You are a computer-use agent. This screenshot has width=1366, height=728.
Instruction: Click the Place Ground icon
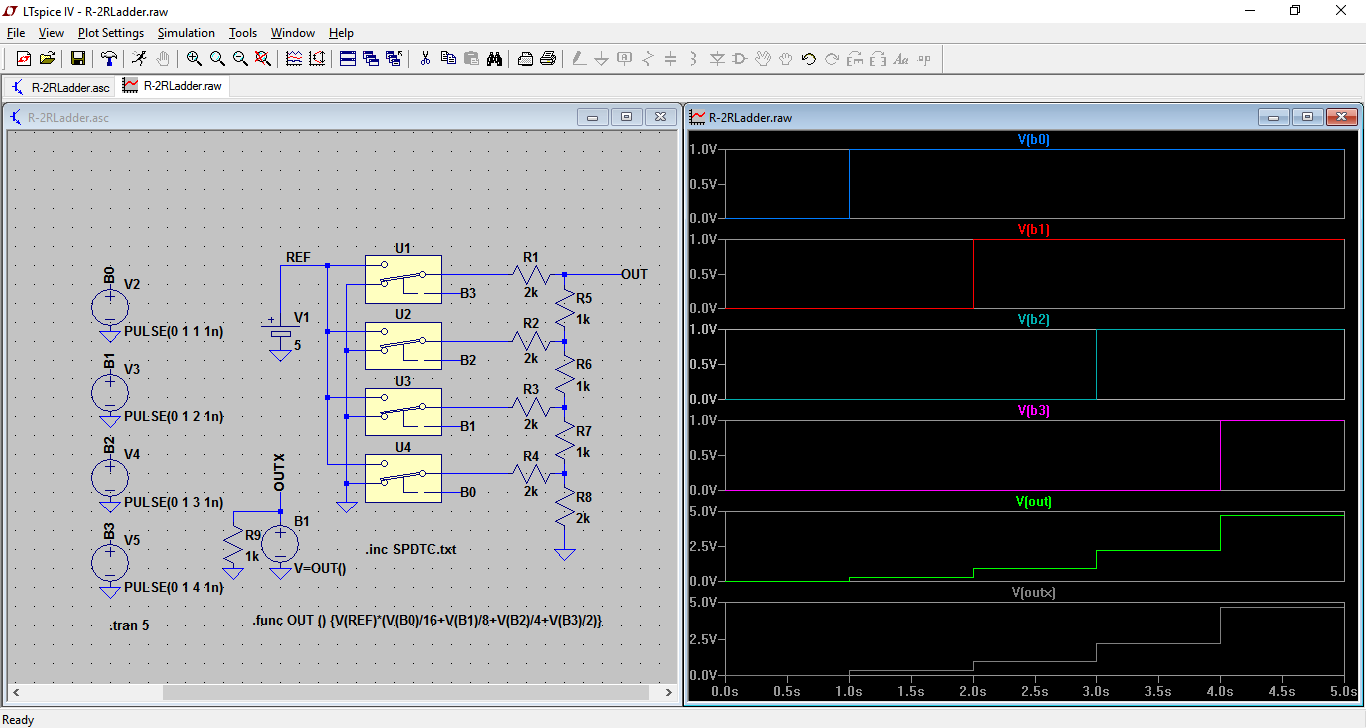pyautogui.click(x=602, y=59)
